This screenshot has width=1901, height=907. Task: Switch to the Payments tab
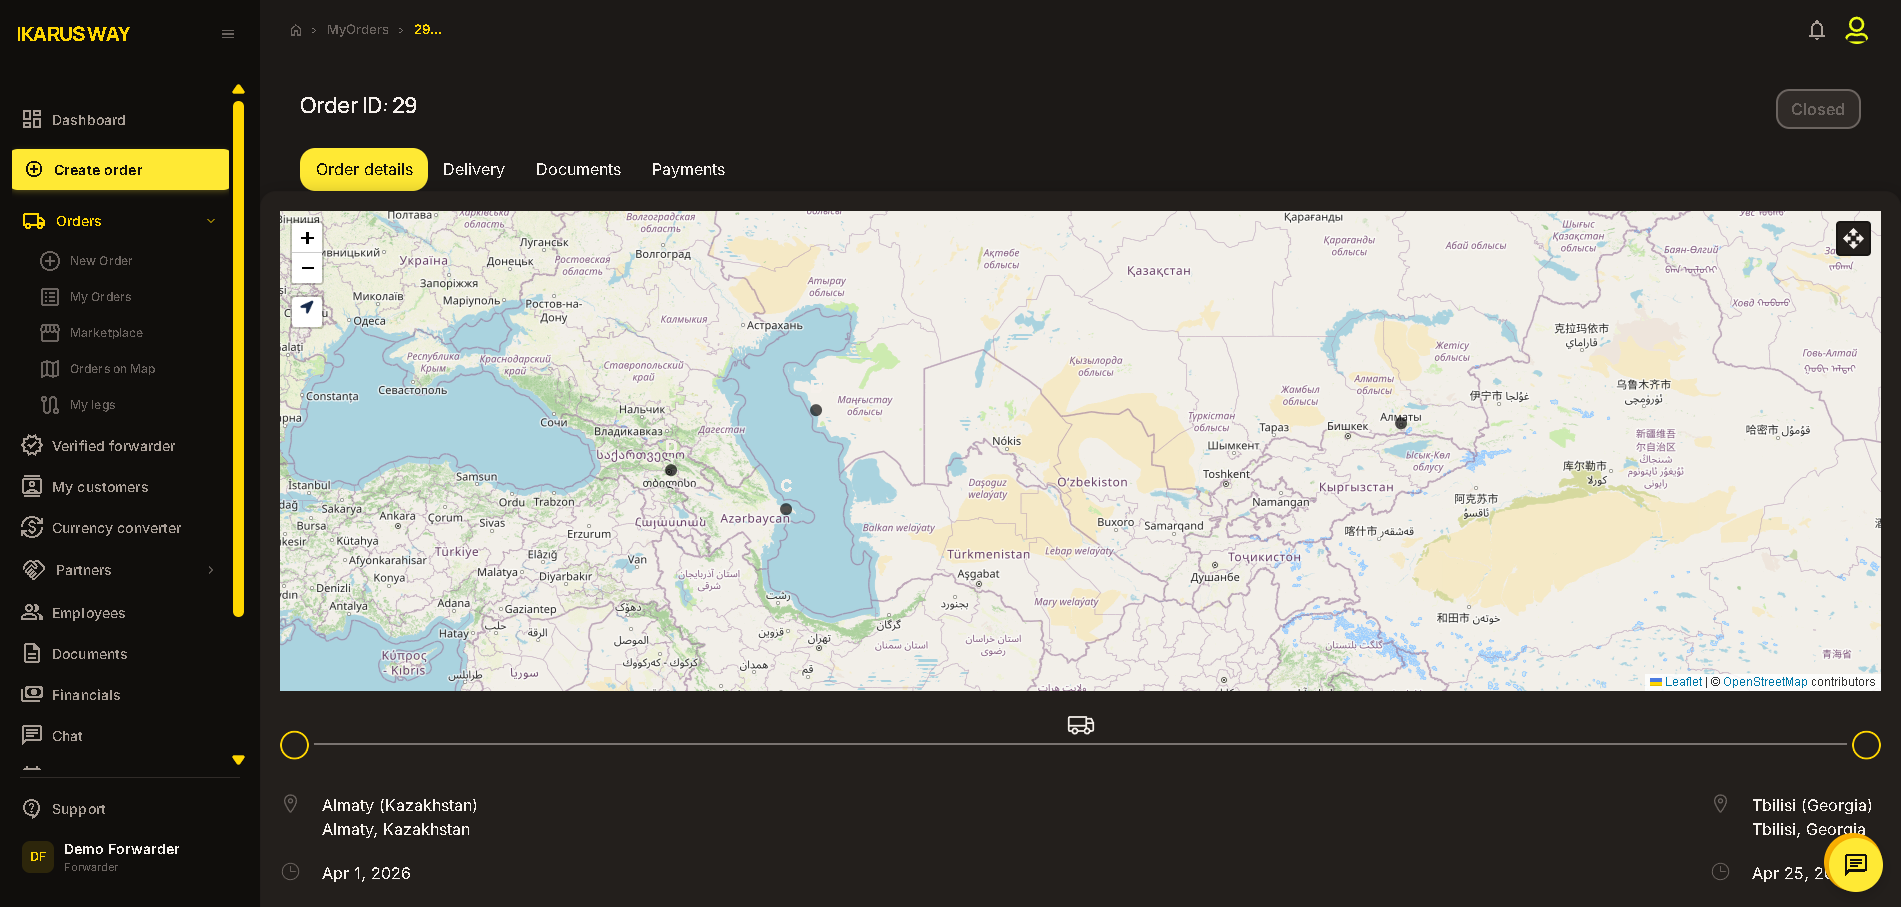[x=688, y=169]
